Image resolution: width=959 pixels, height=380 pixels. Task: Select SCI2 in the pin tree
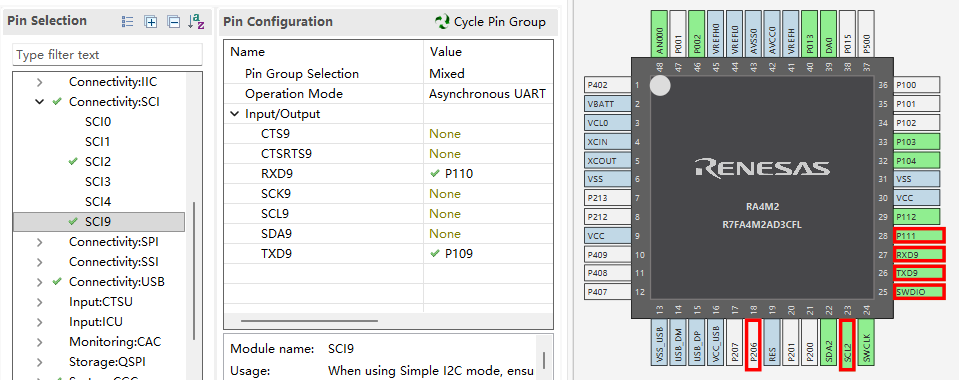[98, 162]
